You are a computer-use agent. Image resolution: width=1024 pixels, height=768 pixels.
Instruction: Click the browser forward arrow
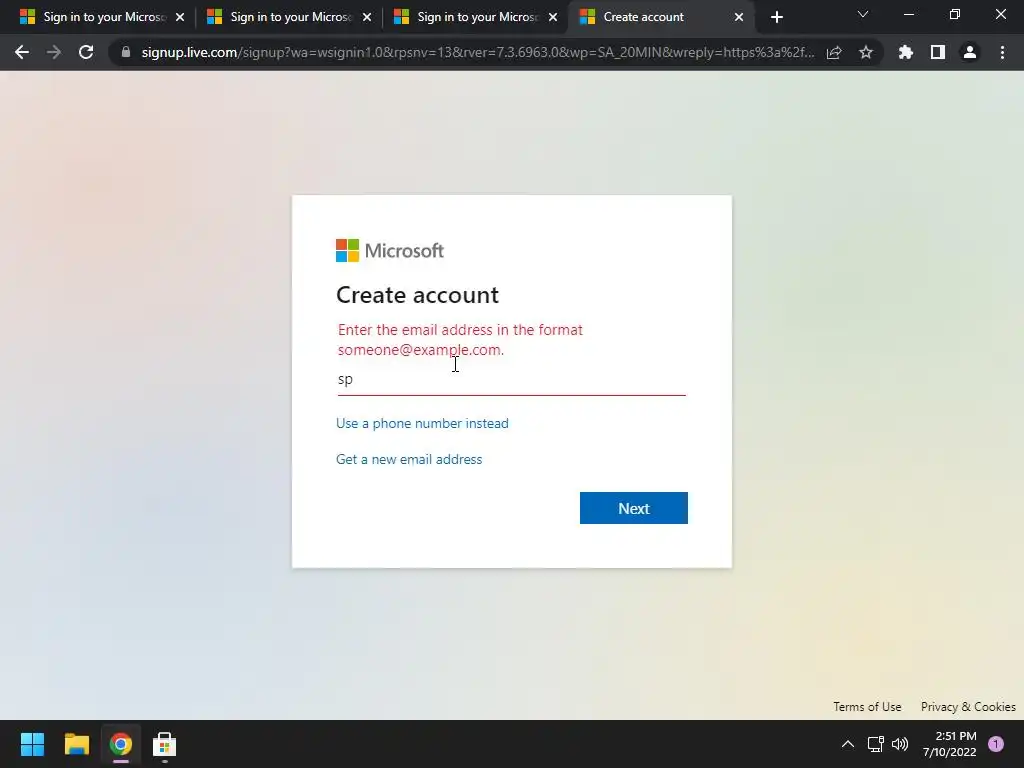[x=54, y=52]
